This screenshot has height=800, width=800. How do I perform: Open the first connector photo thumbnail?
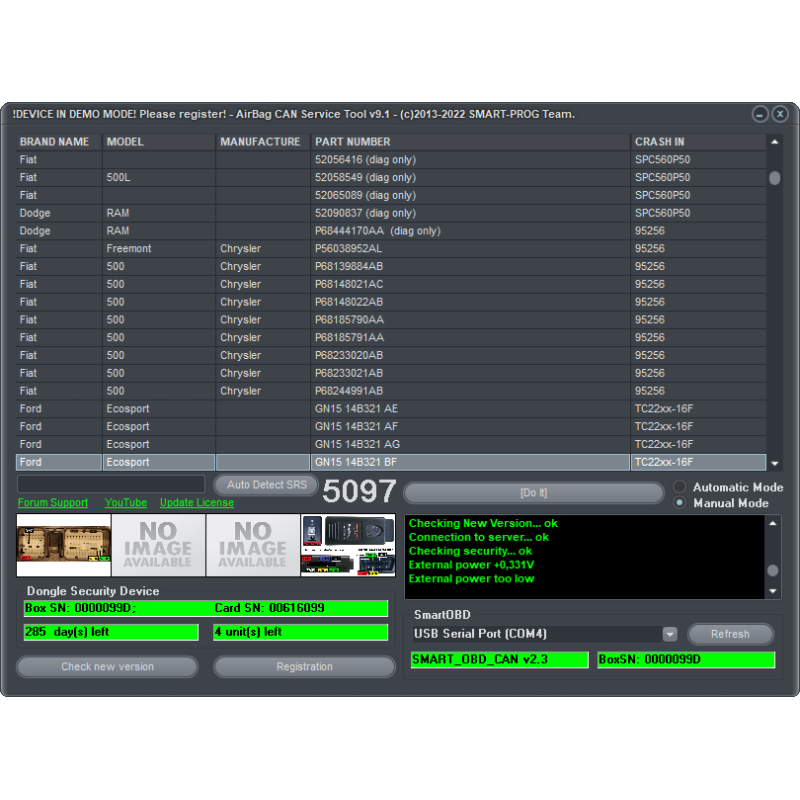(63, 545)
